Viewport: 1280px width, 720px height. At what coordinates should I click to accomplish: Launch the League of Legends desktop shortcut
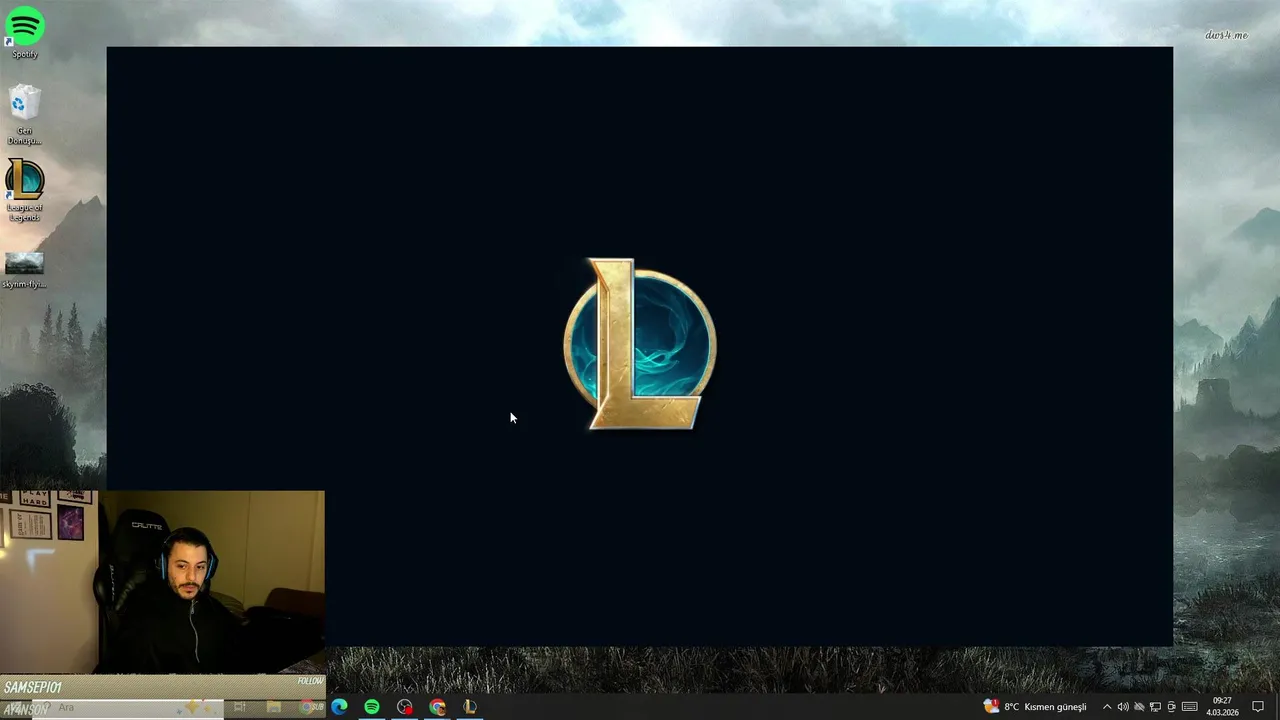pyautogui.click(x=25, y=191)
